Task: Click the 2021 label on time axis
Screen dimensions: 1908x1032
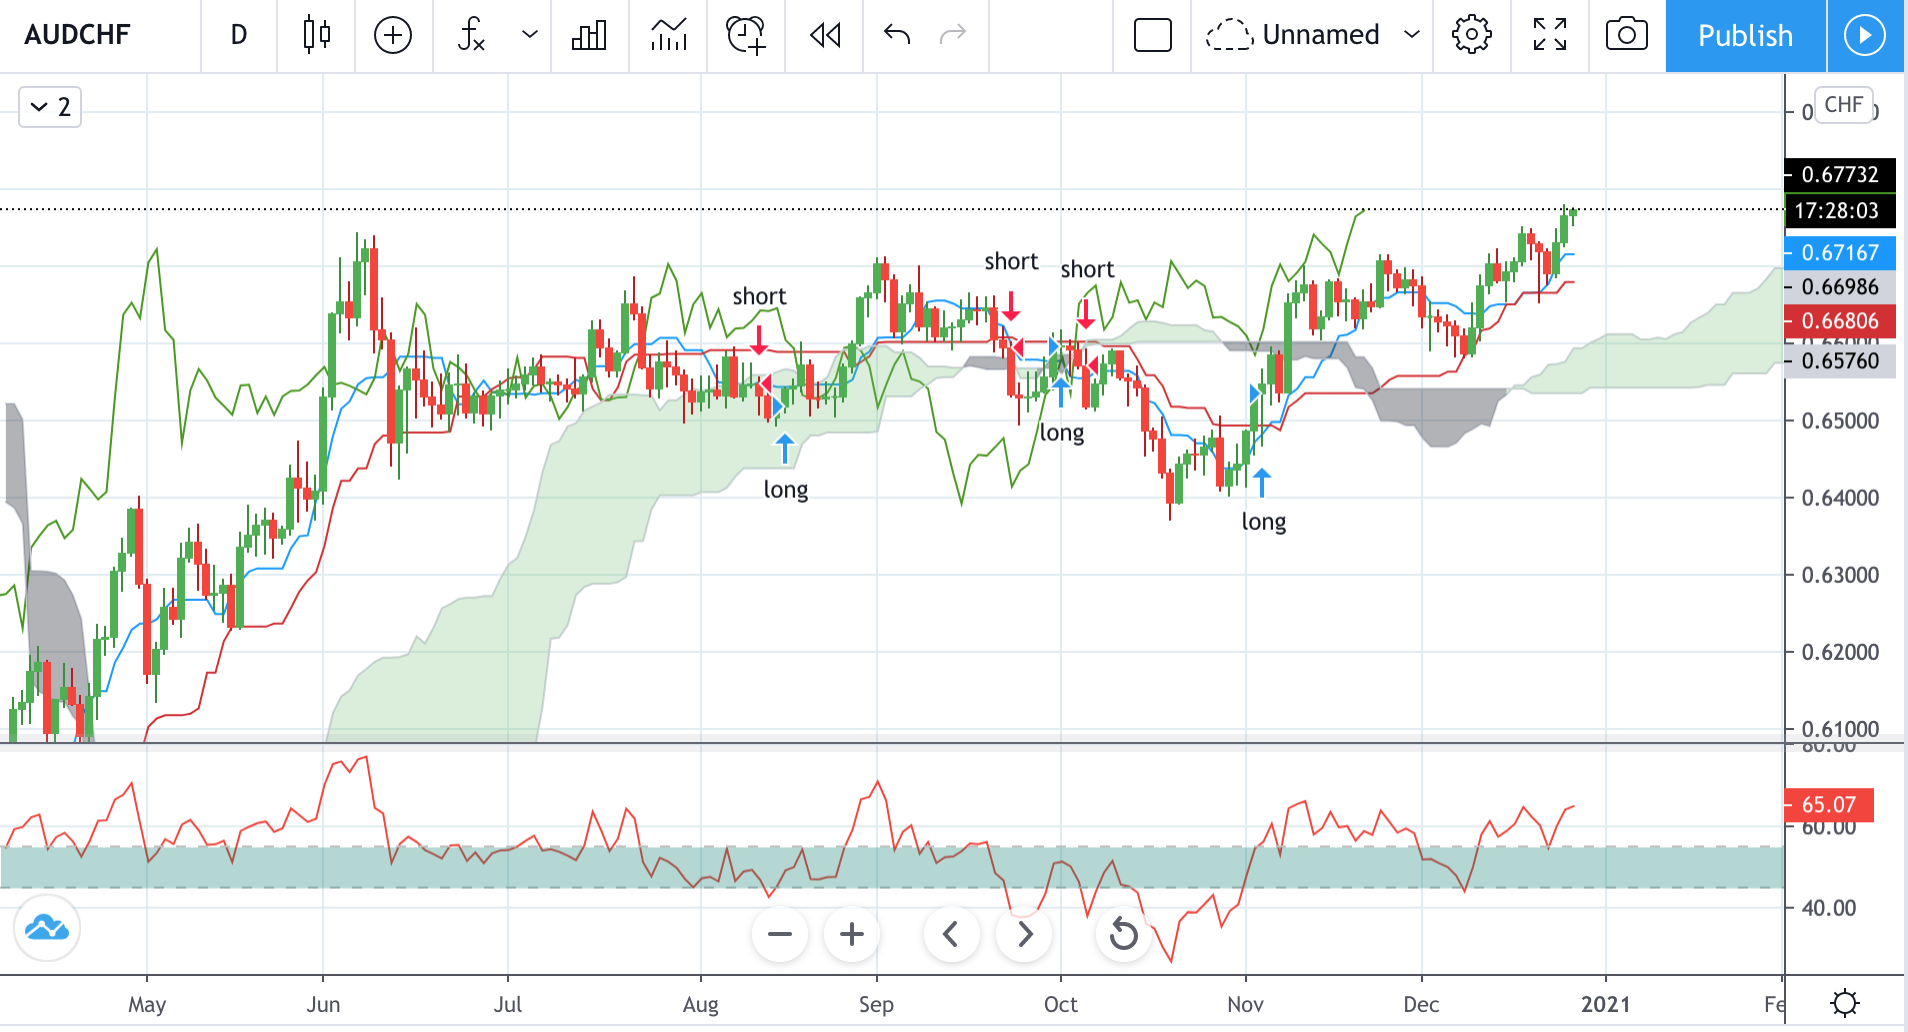Action: tap(1606, 1004)
